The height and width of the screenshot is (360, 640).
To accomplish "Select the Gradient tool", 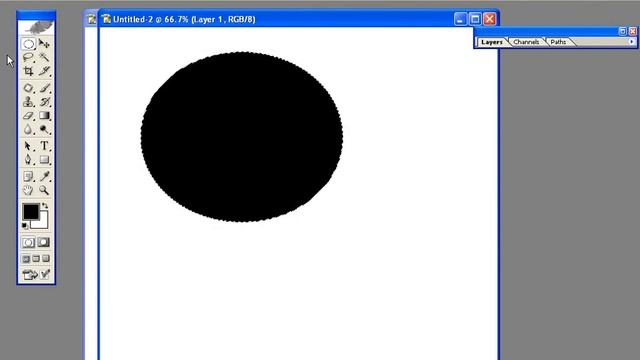I will coord(44,116).
